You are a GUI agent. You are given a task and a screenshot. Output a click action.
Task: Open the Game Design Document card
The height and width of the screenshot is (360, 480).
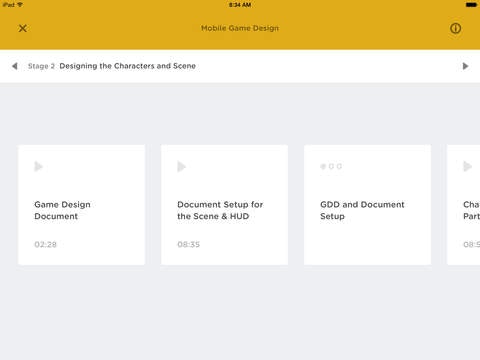click(82, 205)
